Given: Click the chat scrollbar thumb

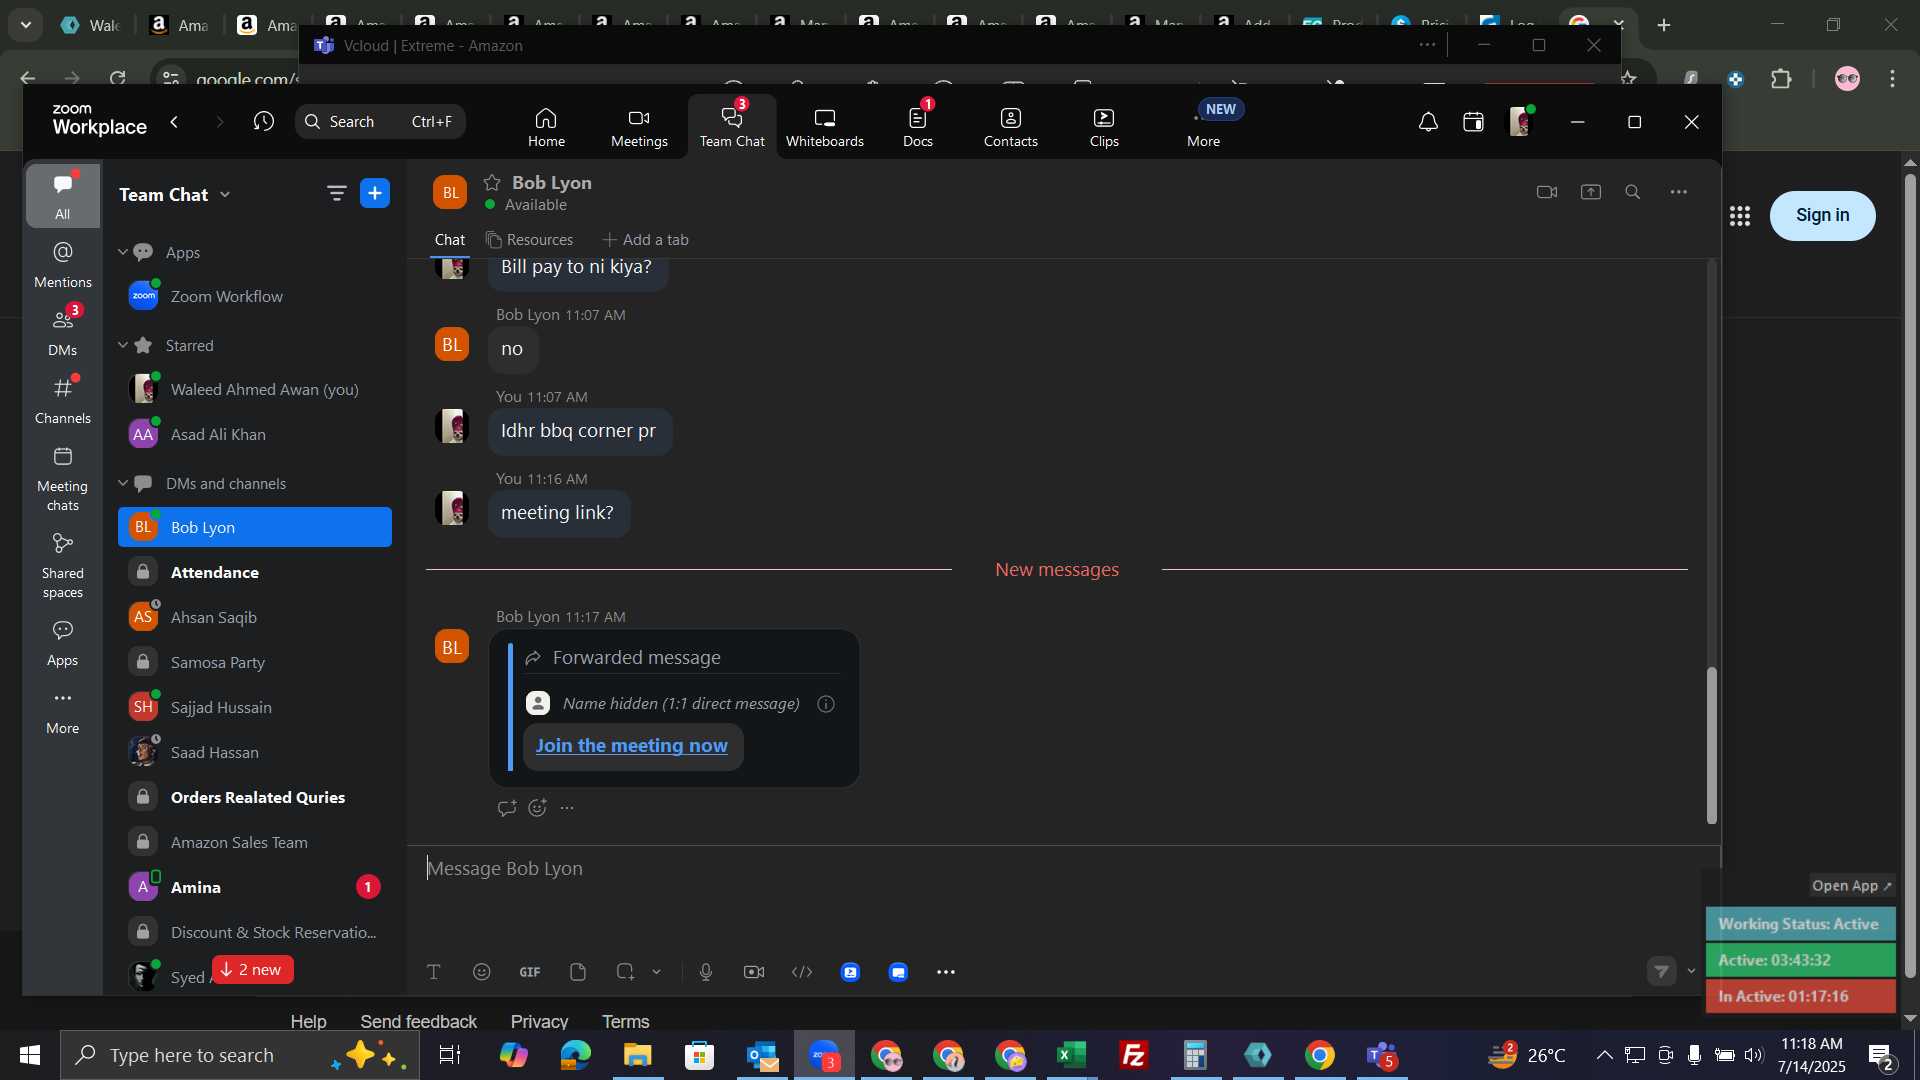Looking at the screenshot, I should [1711, 746].
